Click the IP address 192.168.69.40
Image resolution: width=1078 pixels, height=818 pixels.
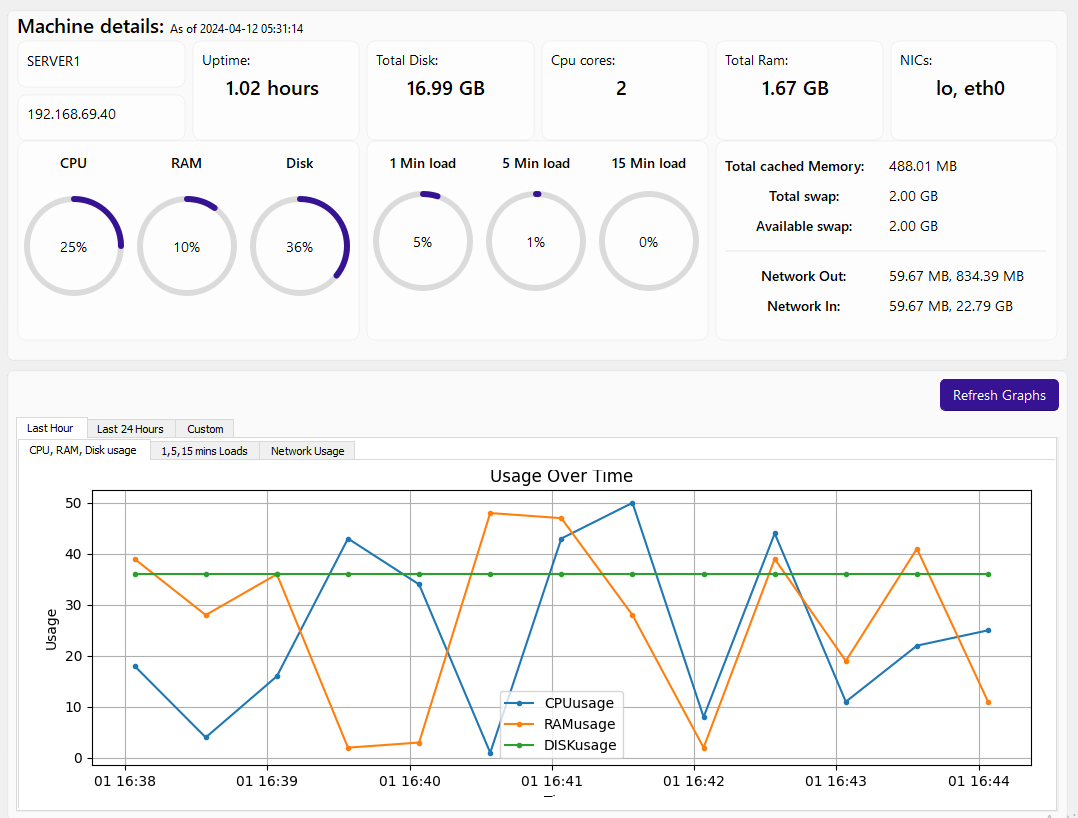pos(72,114)
